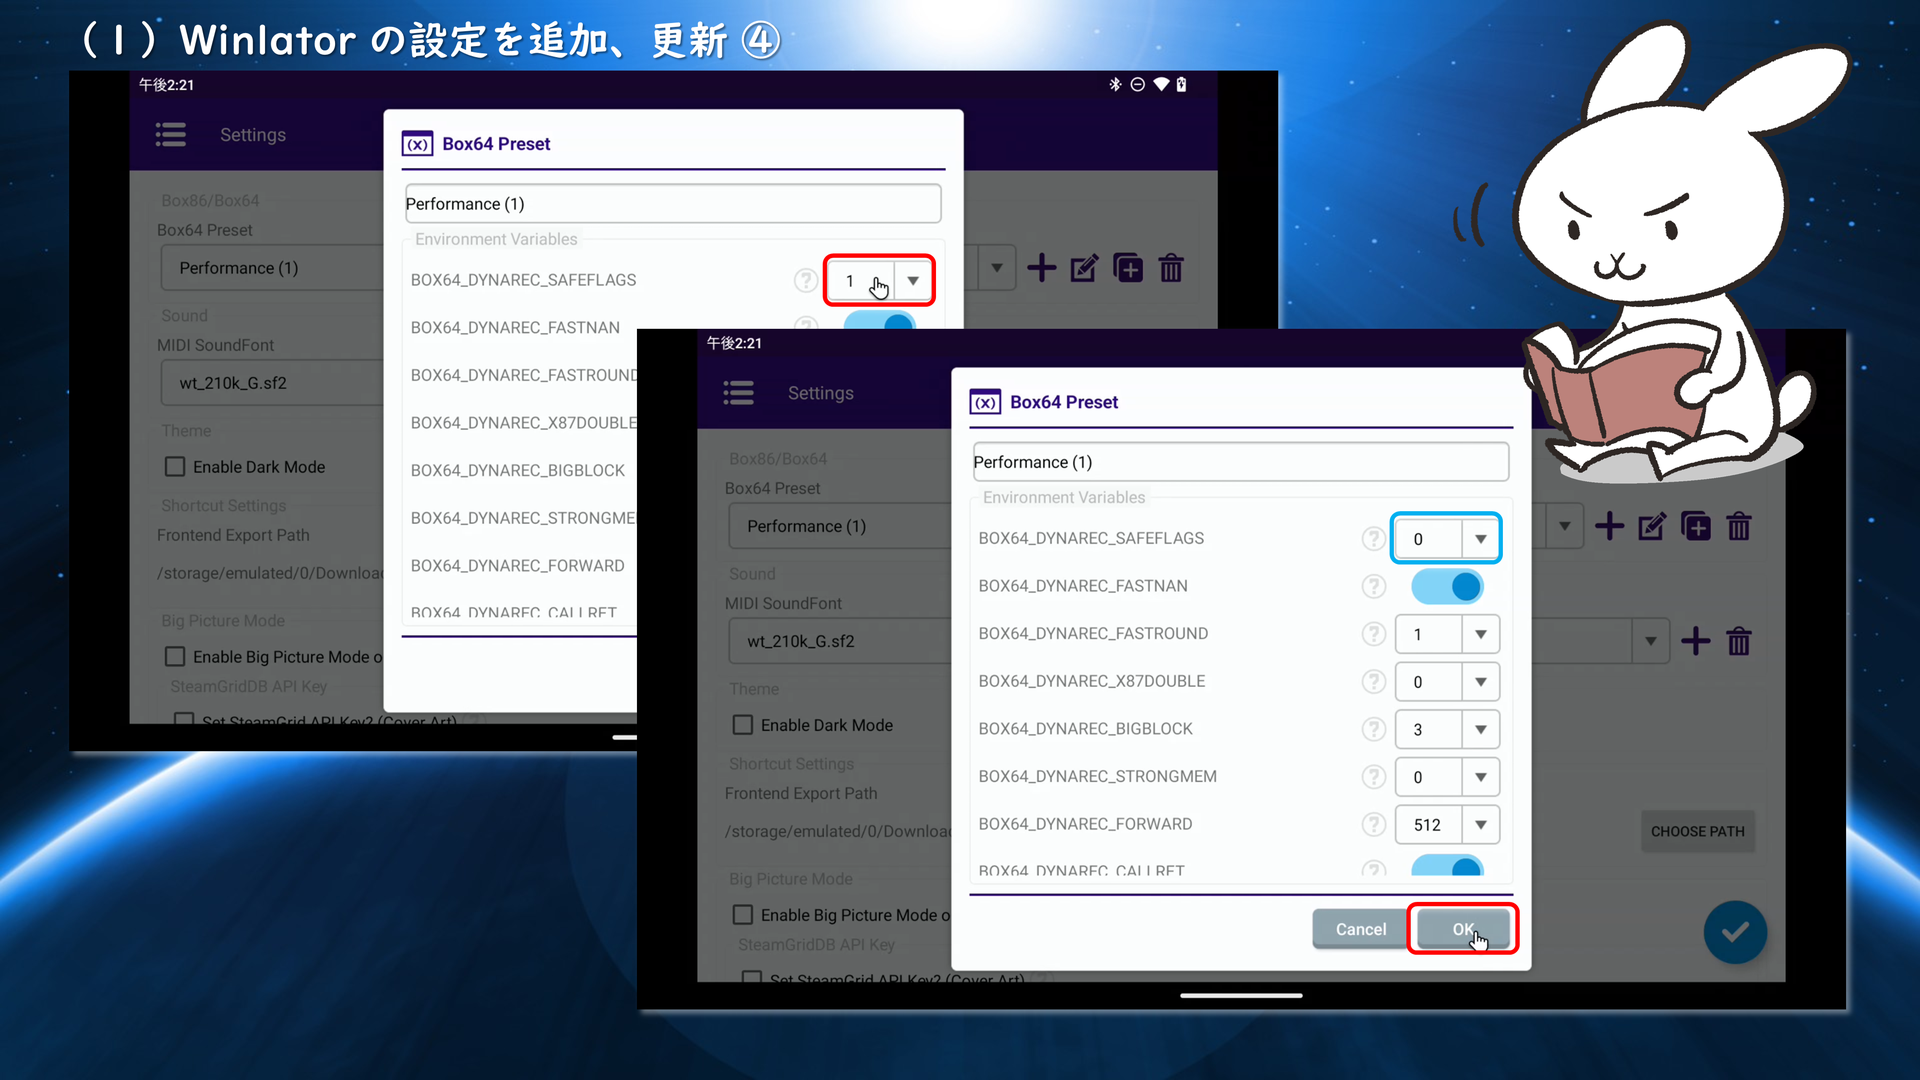Select Performance (1) preset box in back Settings

click(271, 268)
